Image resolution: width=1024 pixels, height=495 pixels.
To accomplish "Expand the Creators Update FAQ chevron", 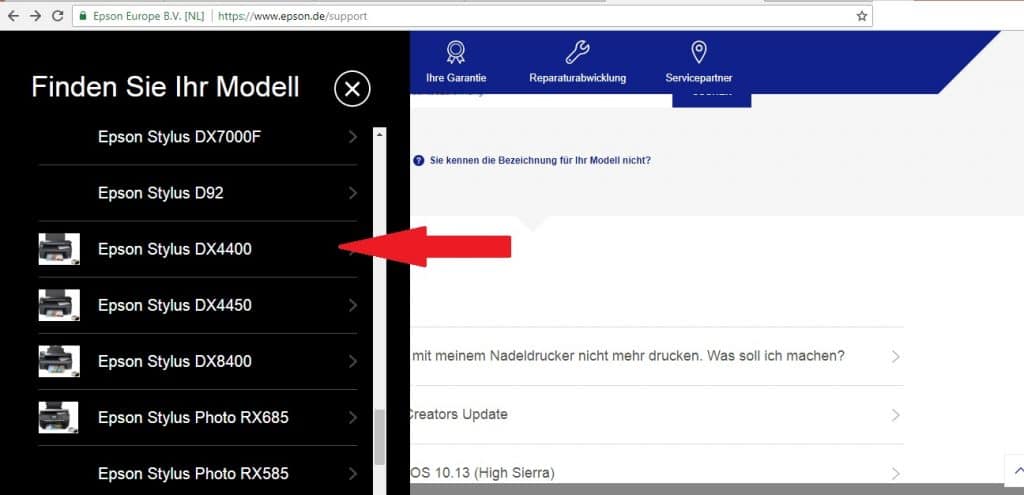I will [x=895, y=415].
